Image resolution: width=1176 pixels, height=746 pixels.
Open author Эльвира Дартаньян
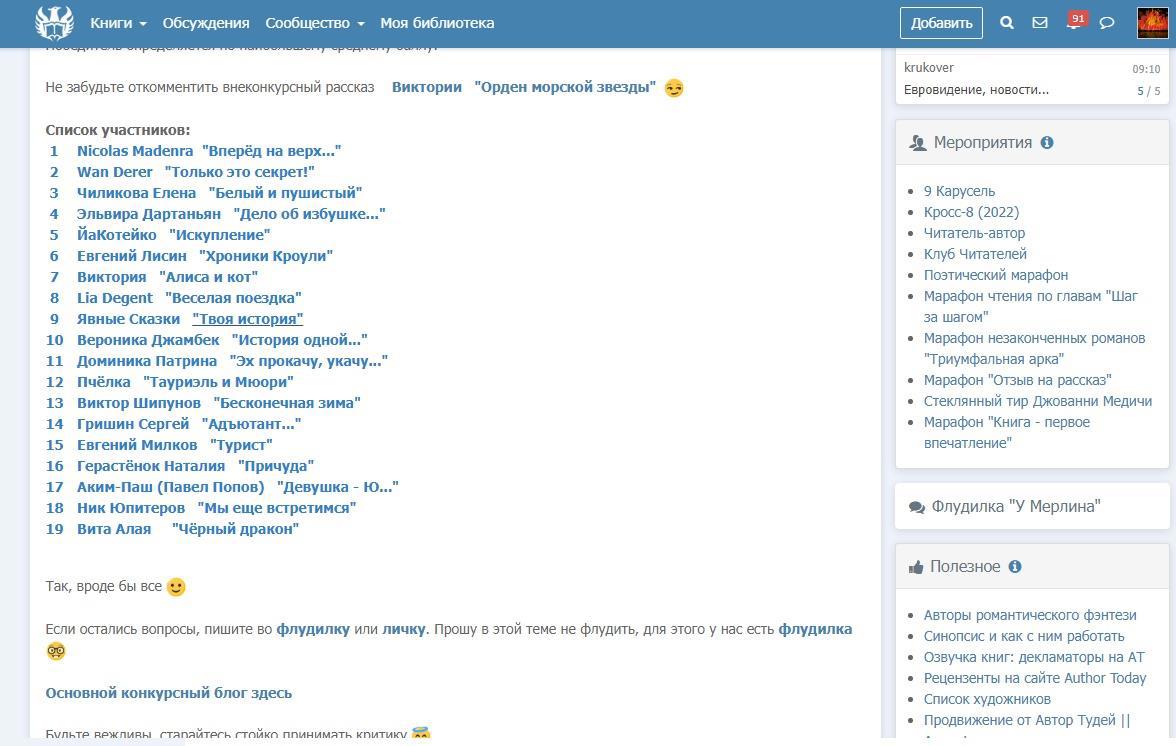point(148,214)
